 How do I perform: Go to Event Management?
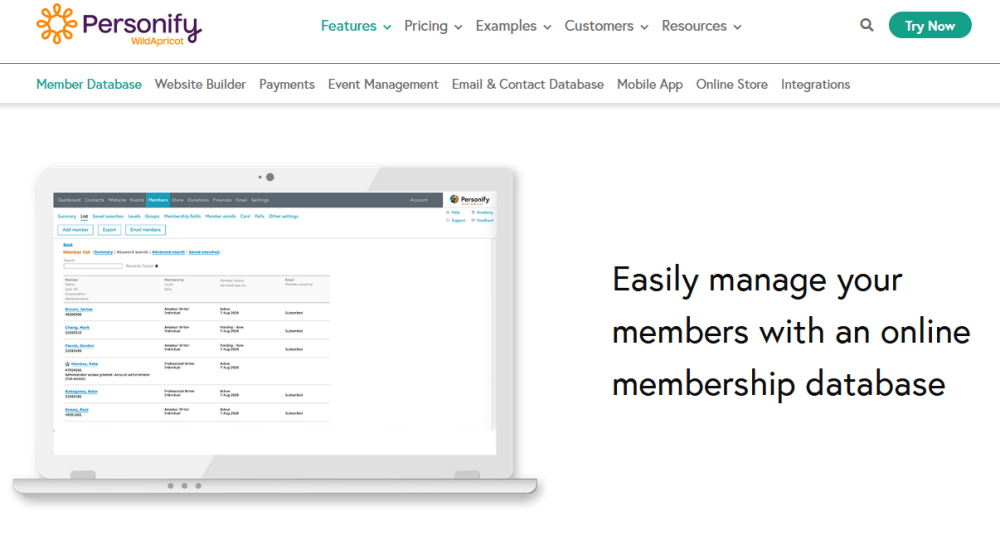pyautogui.click(x=383, y=84)
